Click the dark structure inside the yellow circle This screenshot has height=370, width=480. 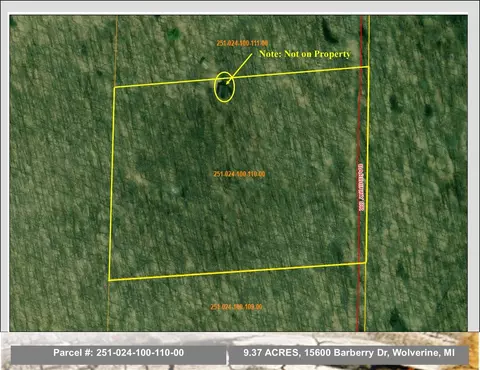tap(223, 89)
